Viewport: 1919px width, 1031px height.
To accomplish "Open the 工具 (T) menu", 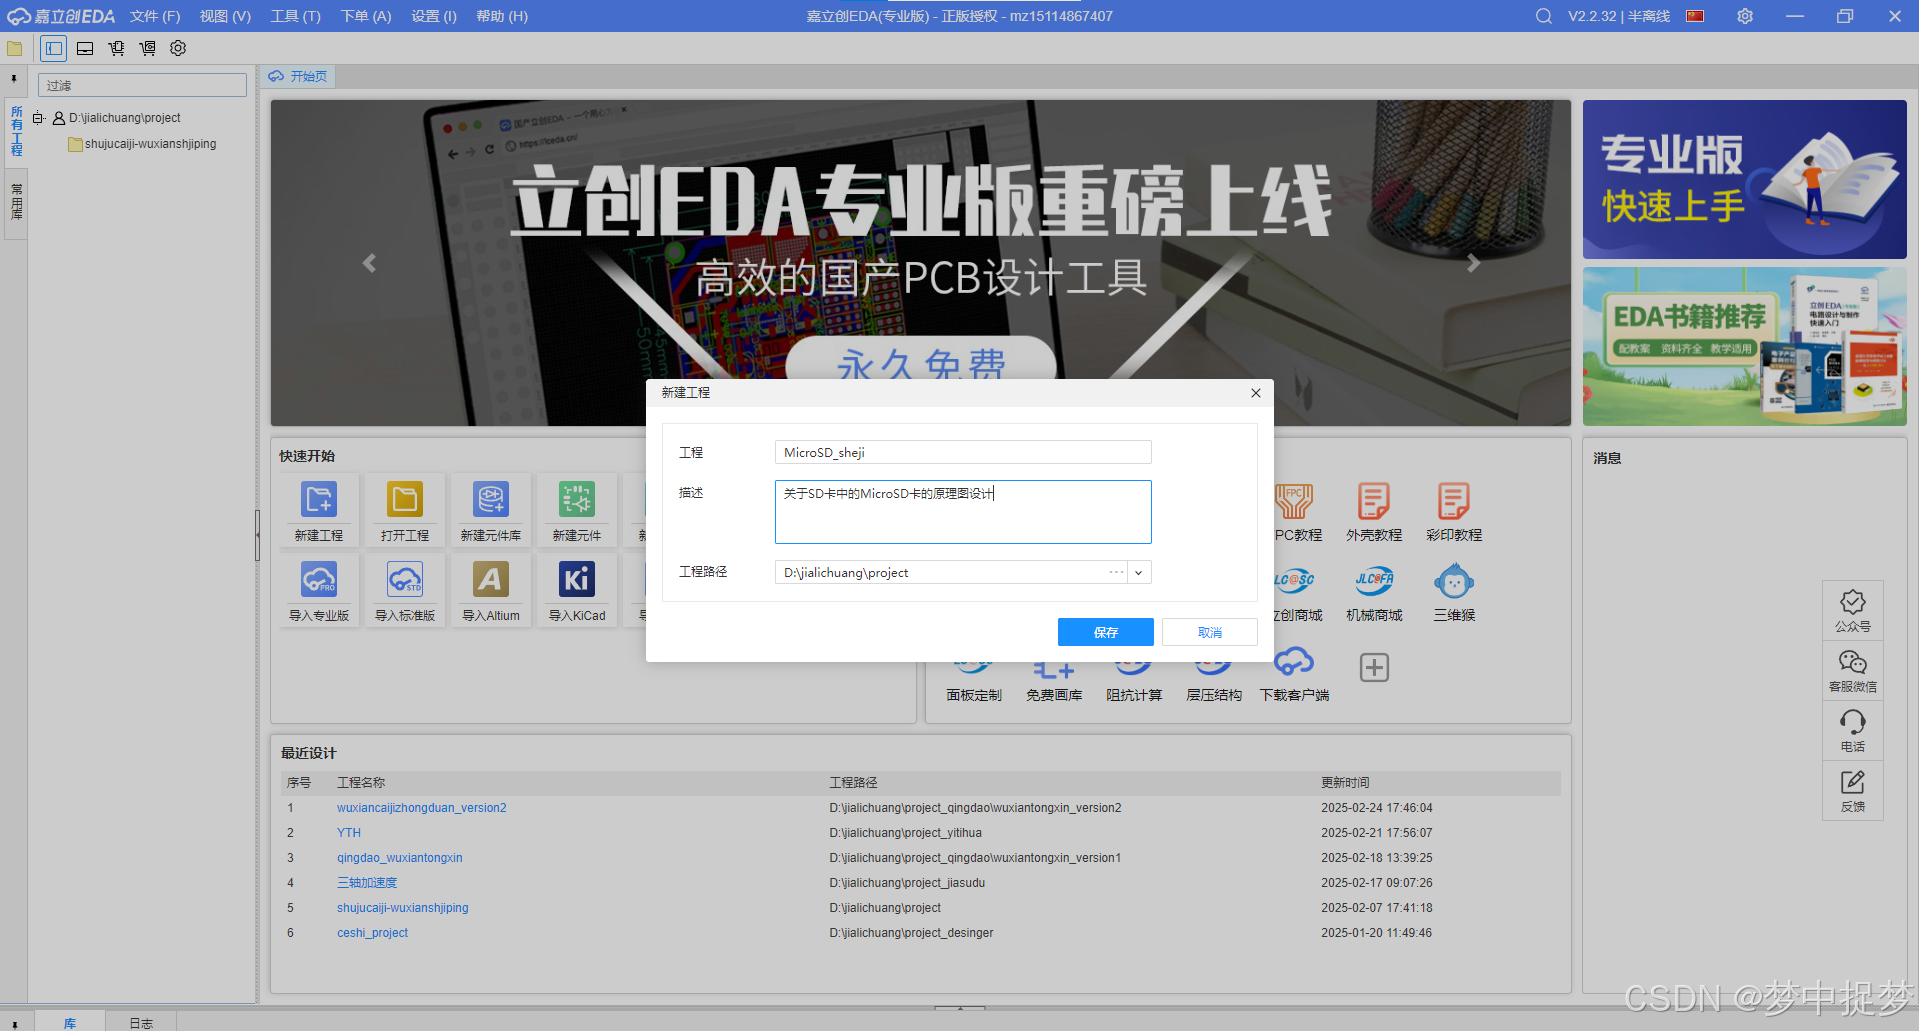I will pos(296,16).
